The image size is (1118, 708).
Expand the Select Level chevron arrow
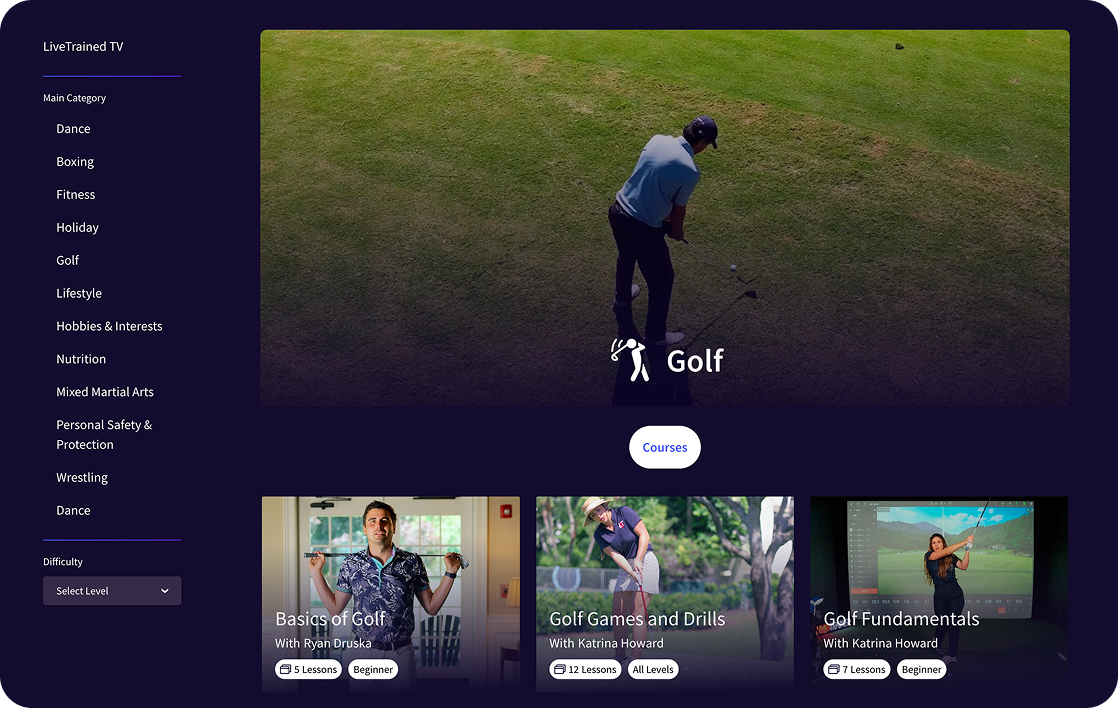point(165,591)
